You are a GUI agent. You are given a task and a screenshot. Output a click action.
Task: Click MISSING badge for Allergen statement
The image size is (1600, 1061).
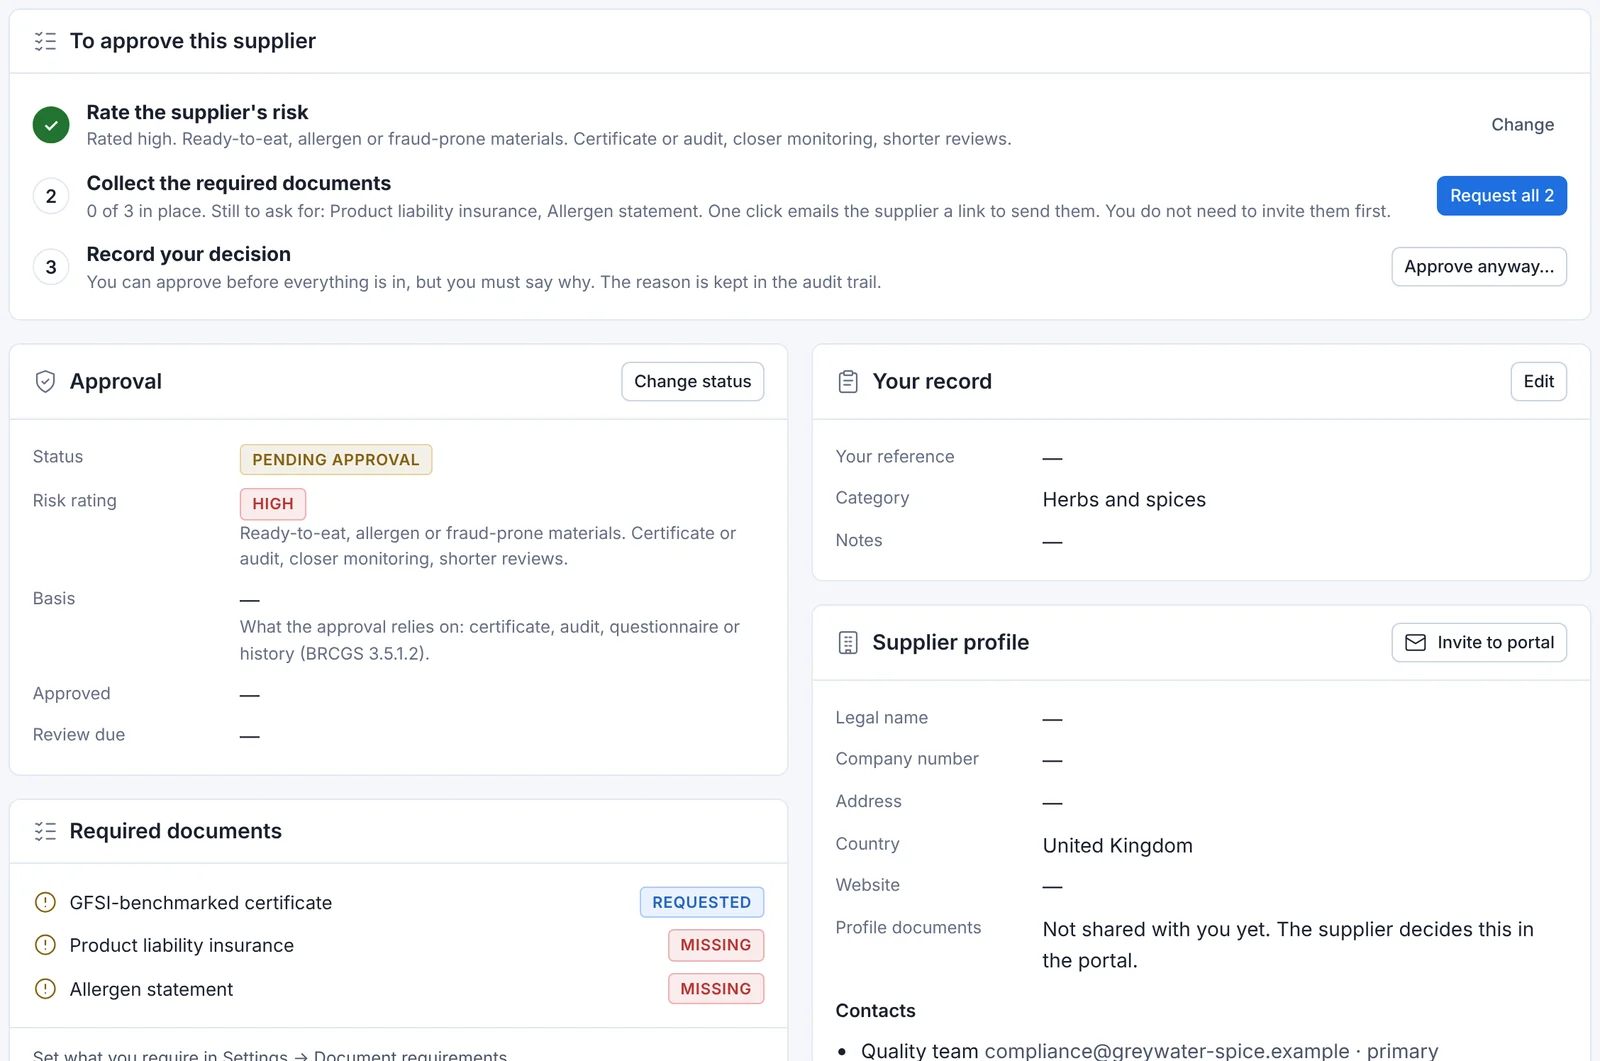coord(716,989)
